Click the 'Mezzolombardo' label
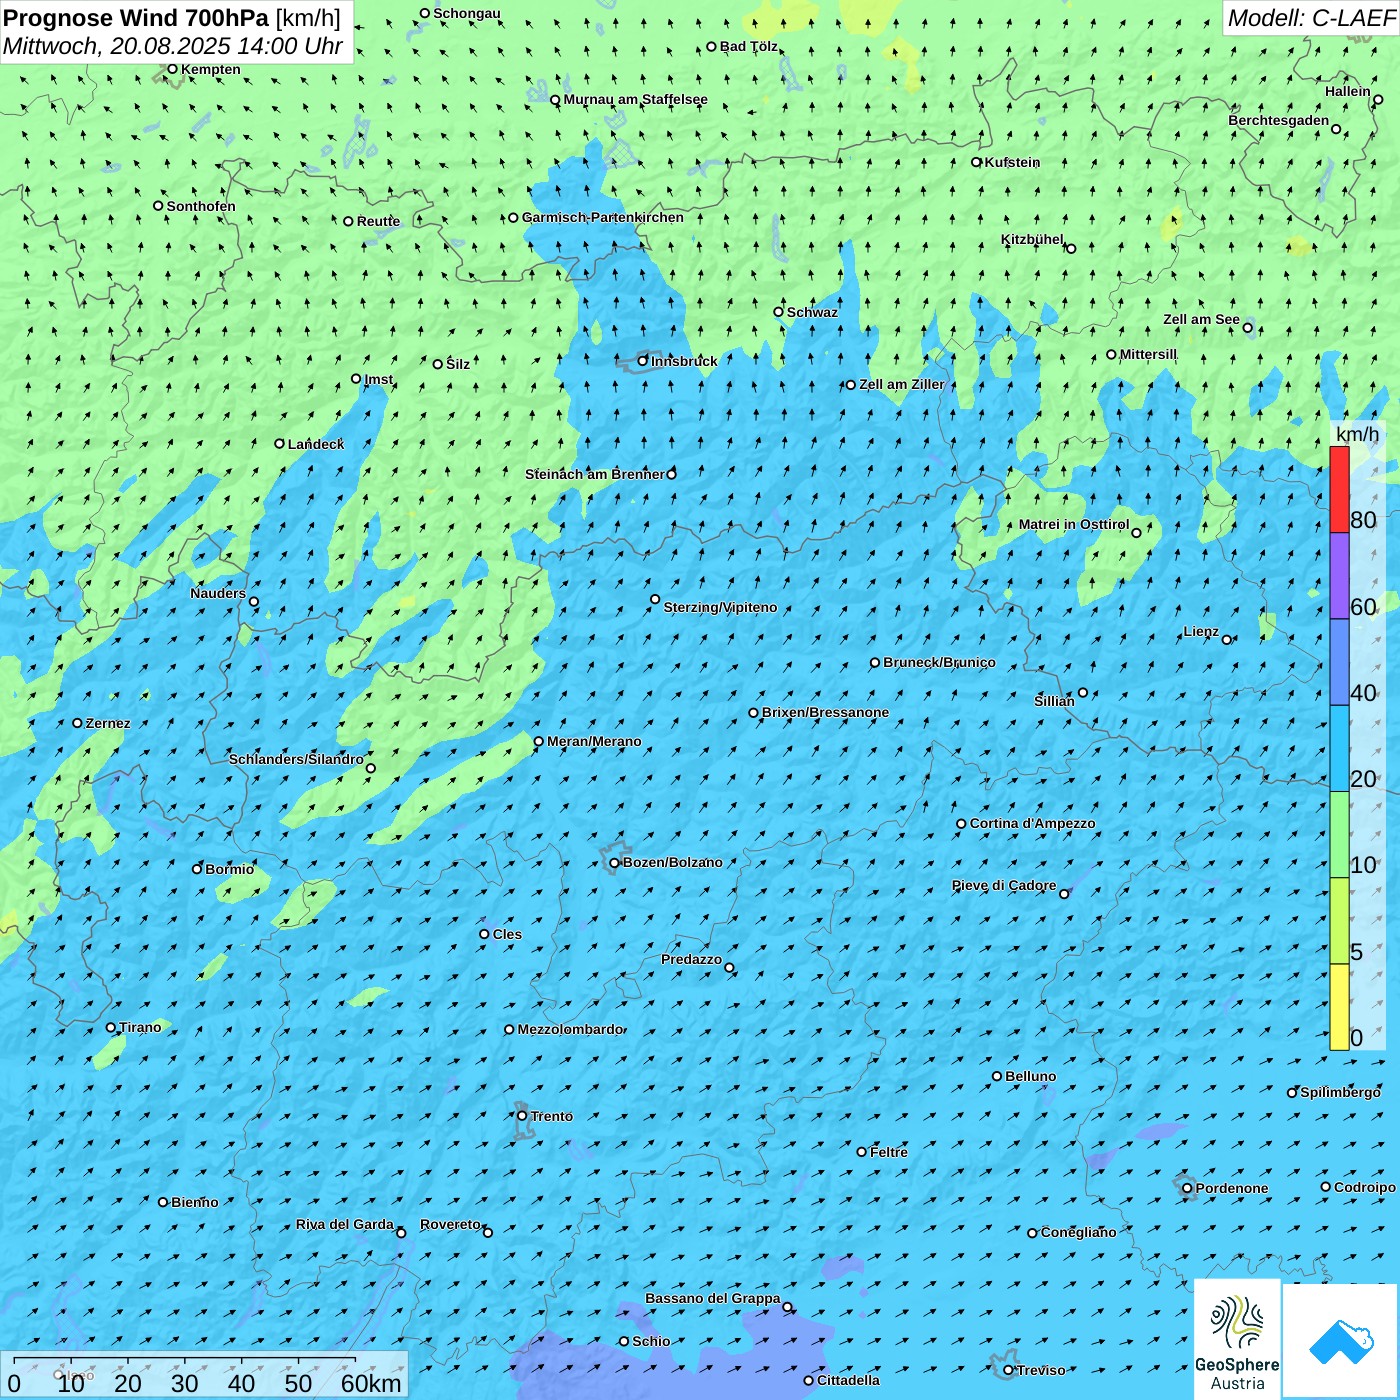This screenshot has height=1400, width=1400. [x=571, y=1029]
